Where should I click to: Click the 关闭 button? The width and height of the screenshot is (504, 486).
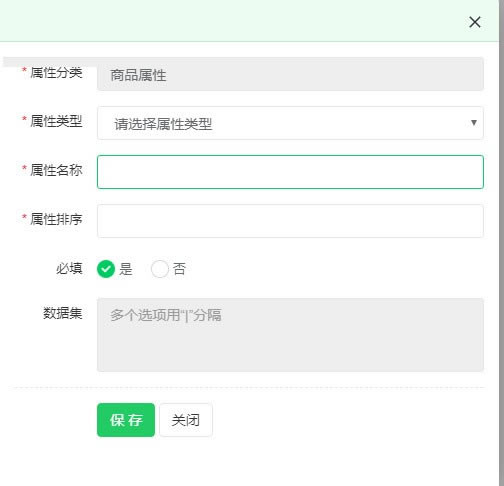point(186,420)
